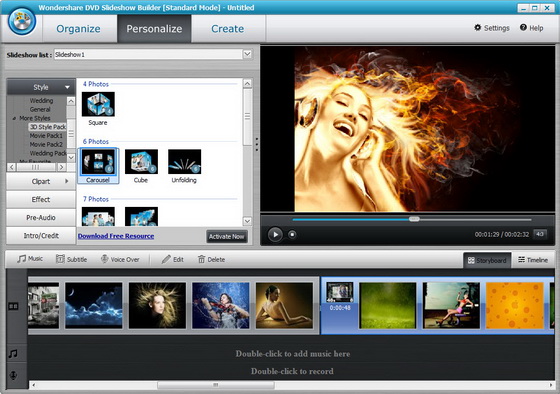Viewport: 560px width, 394px height.
Task: Click the Music note toolbar icon
Action: click(22, 259)
